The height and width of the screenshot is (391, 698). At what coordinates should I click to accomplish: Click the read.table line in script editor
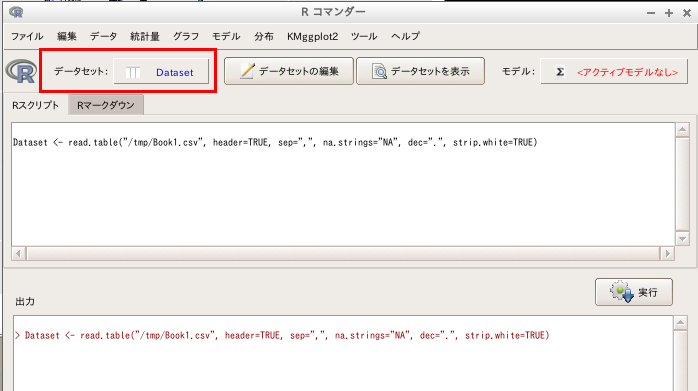click(x=275, y=143)
